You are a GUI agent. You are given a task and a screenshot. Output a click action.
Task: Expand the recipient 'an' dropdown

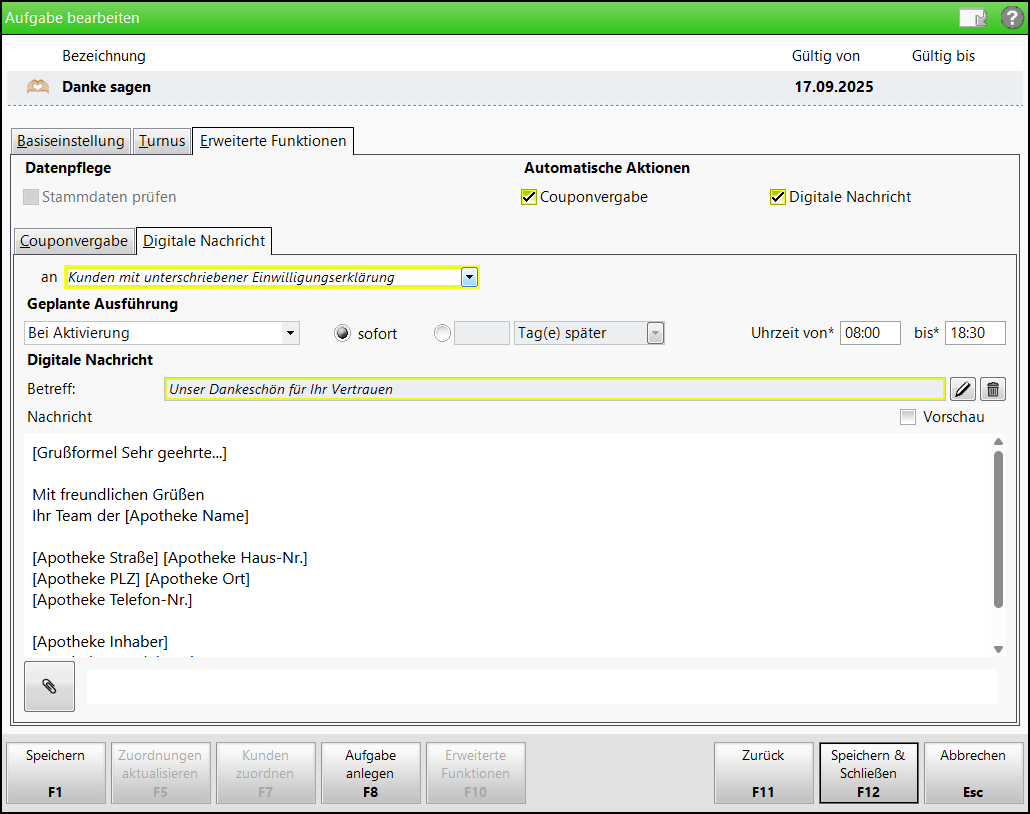469,278
